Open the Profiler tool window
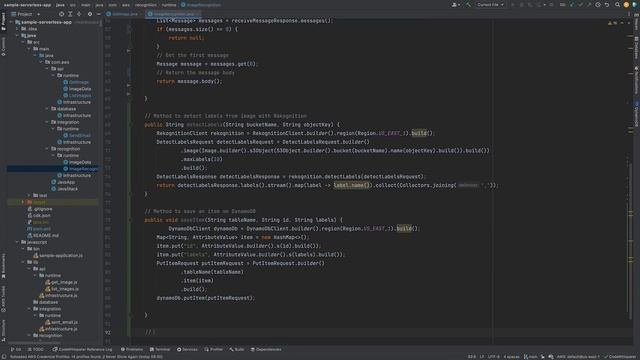Image resolution: width=640 pixels, height=360 pixels. (214, 349)
